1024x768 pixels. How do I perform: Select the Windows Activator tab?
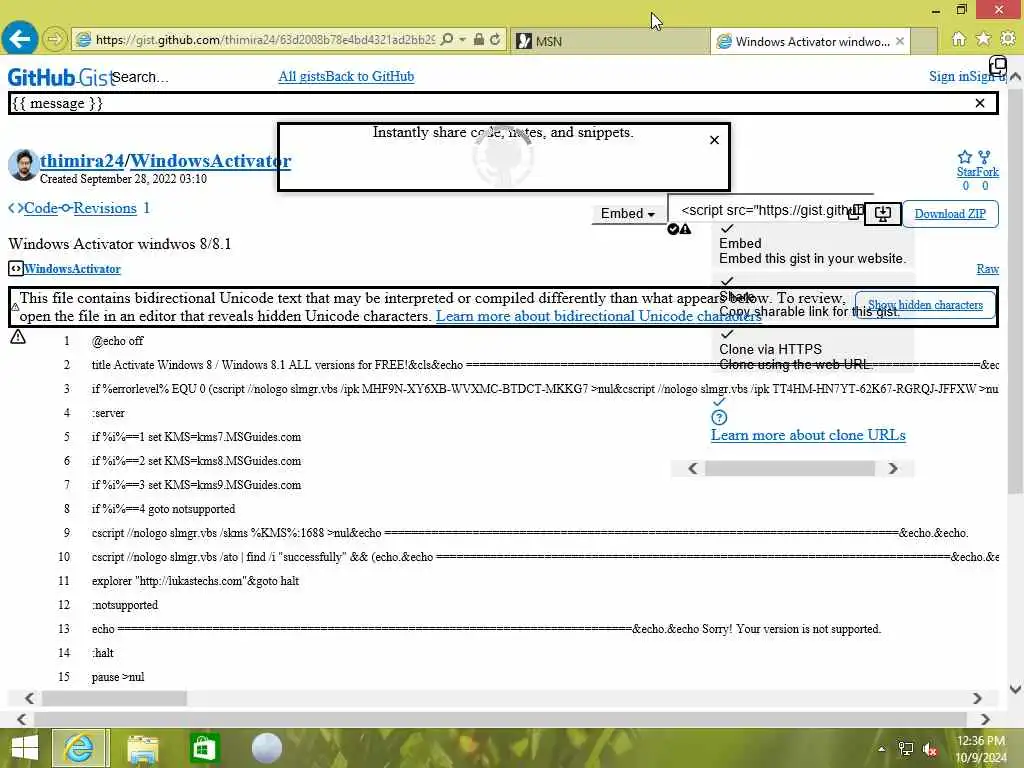(810, 41)
